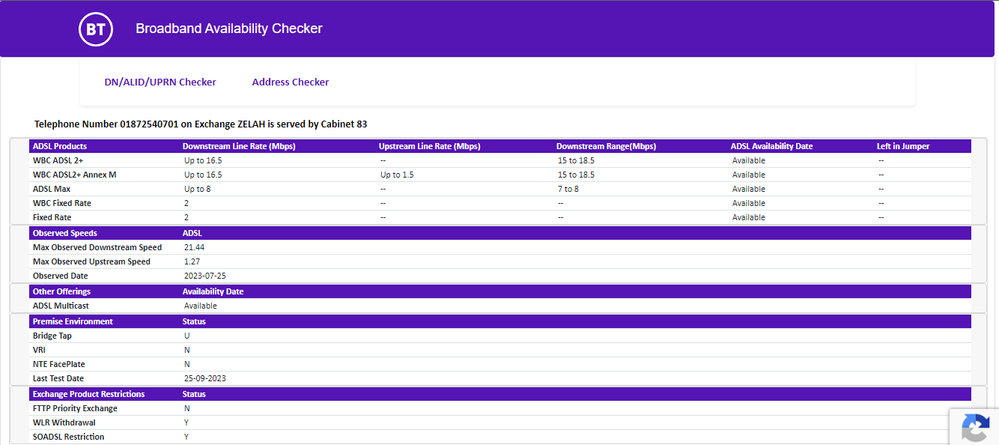This screenshot has width=999, height=445.
Task: Click the last test date 25-09-2023
Action: pyautogui.click(x=205, y=378)
